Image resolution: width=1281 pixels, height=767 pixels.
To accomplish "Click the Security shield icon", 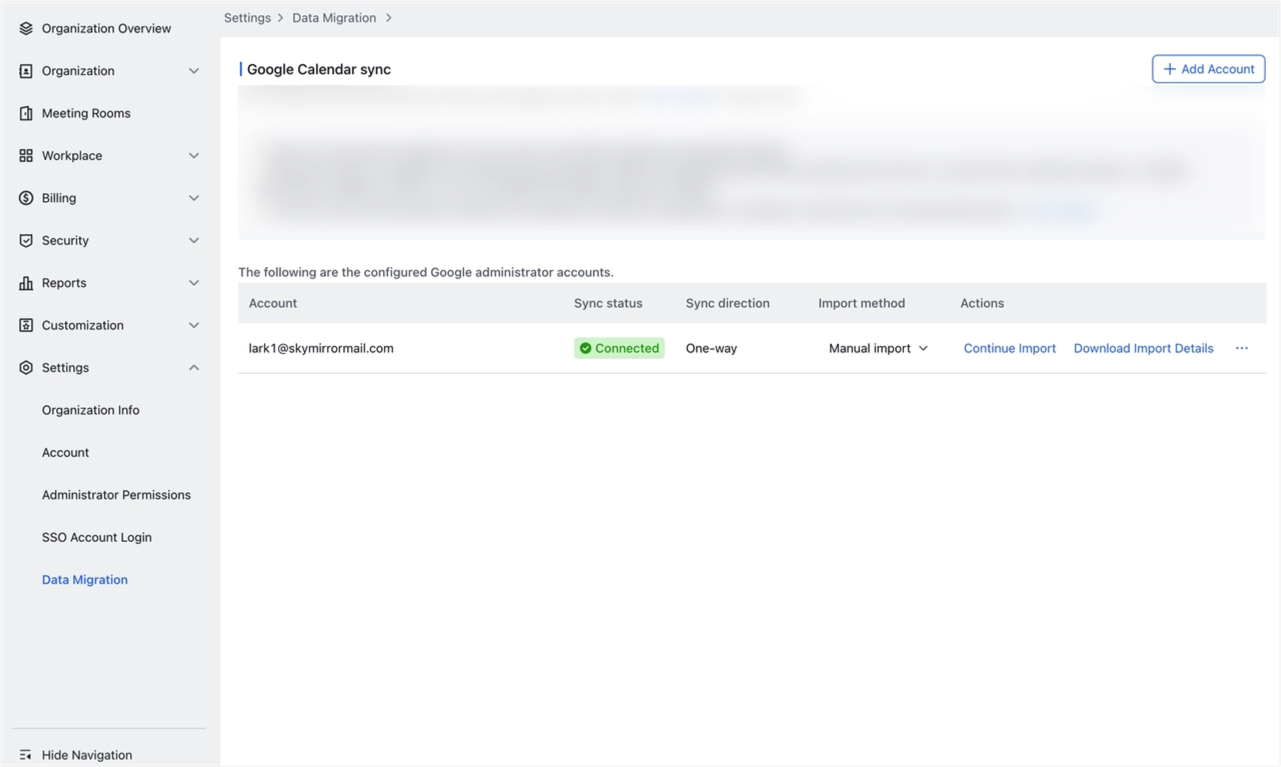I will click(26, 240).
